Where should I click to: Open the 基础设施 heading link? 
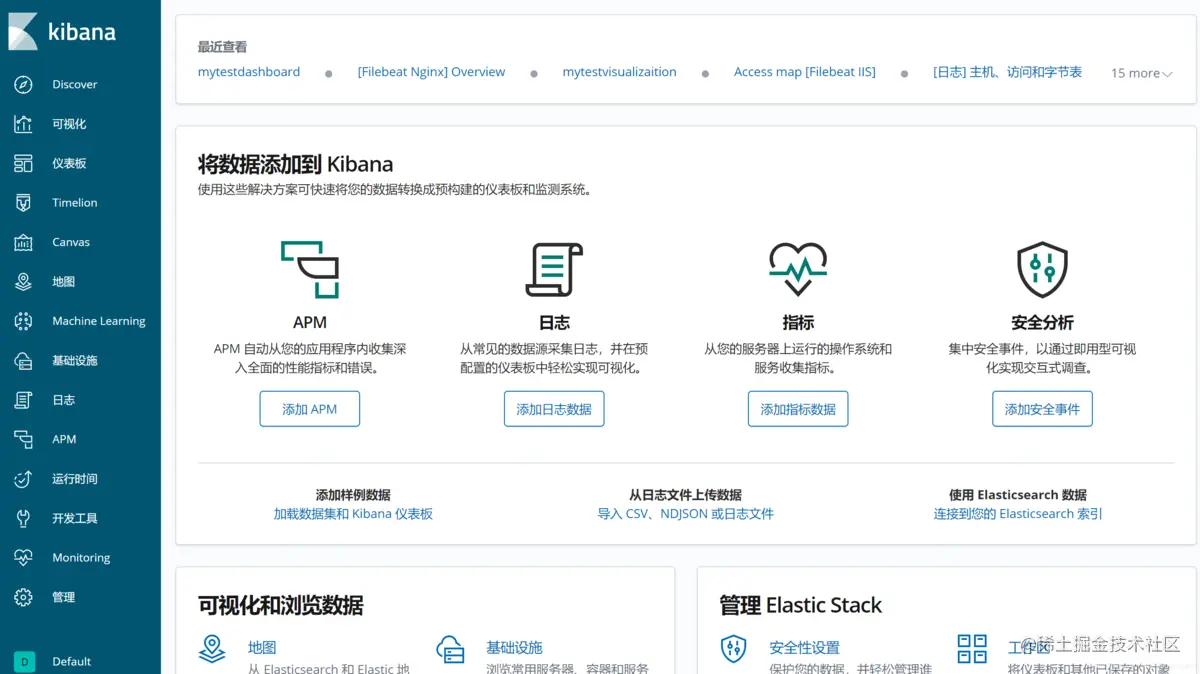coord(514,648)
